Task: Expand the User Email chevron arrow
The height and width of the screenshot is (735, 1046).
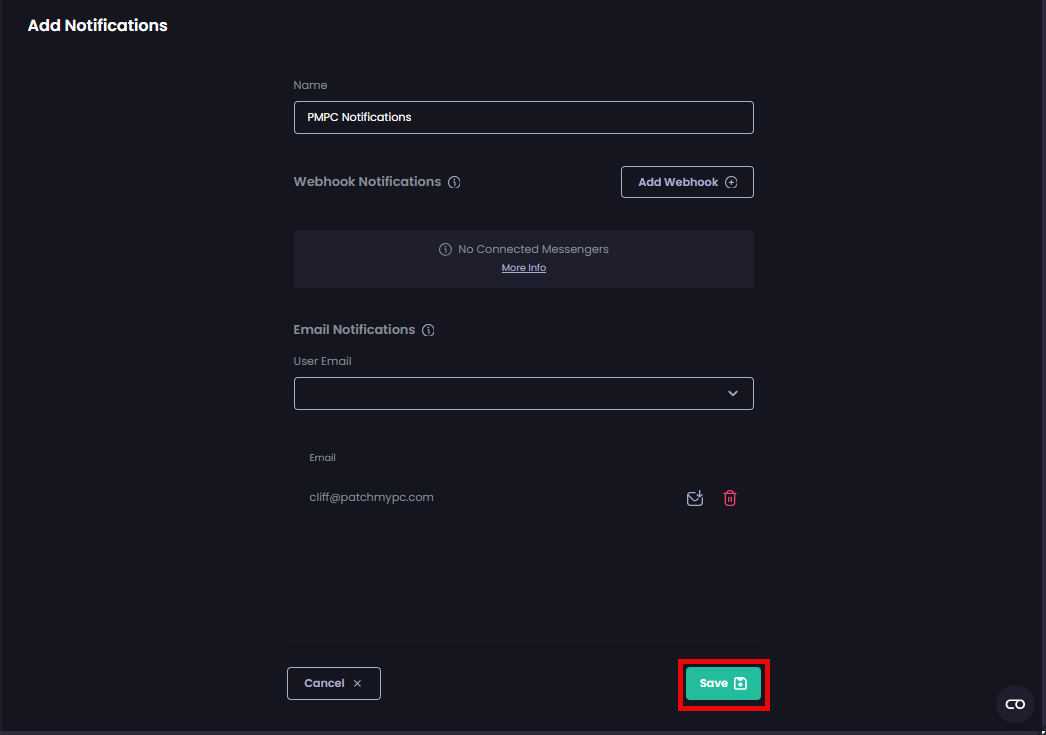Action: click(733, 394)
